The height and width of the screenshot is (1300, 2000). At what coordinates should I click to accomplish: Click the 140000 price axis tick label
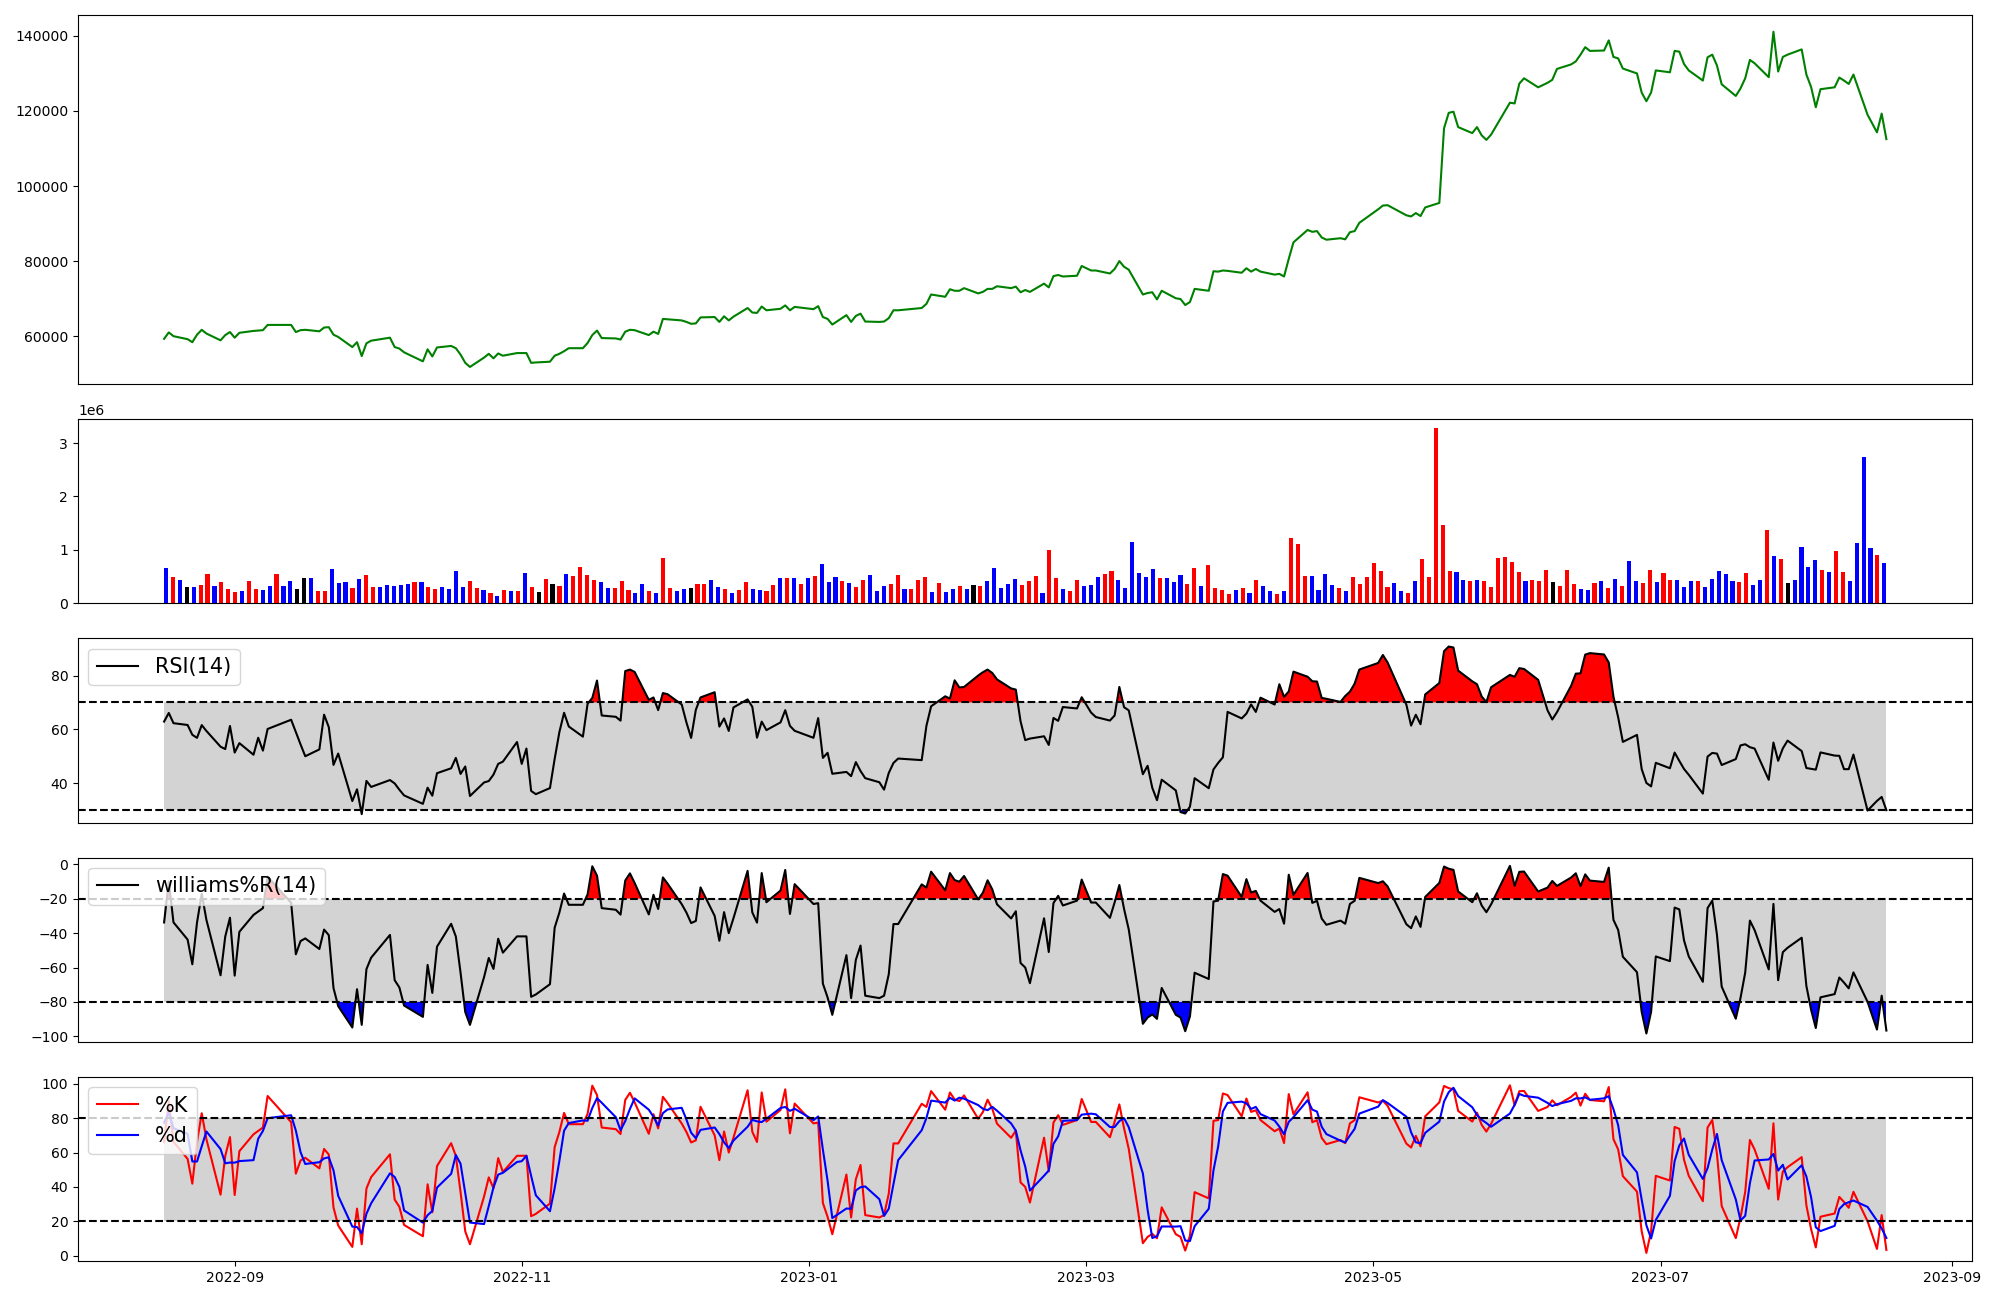click(x=42, y=36)
